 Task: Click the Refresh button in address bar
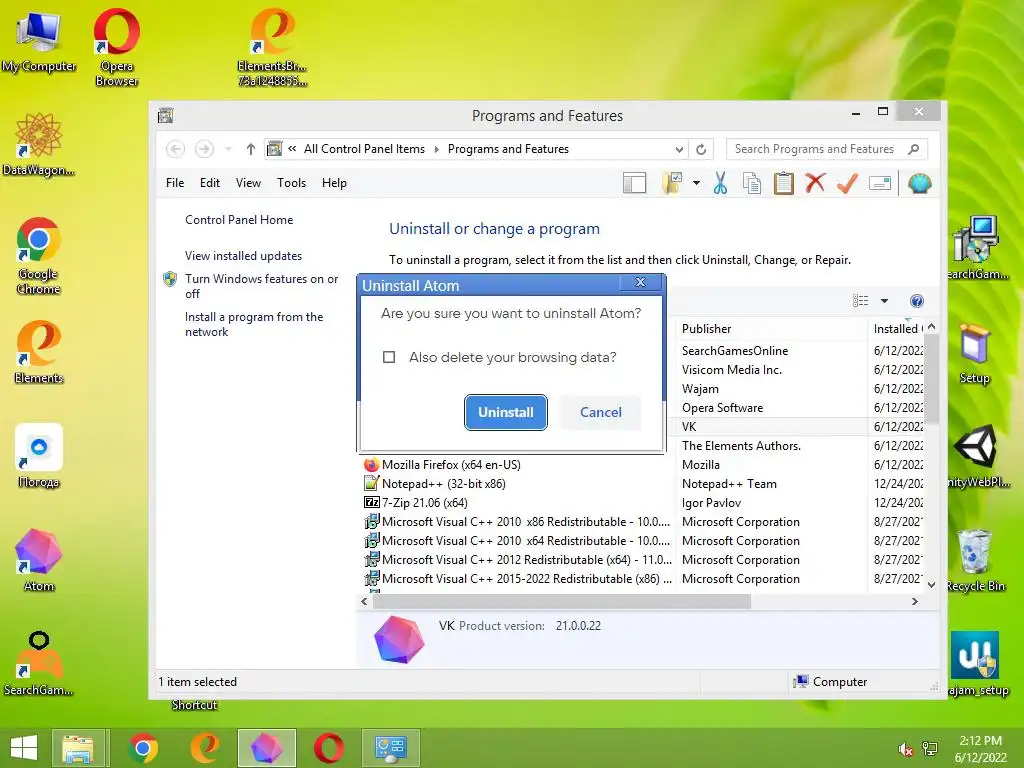tap(701, 149)
